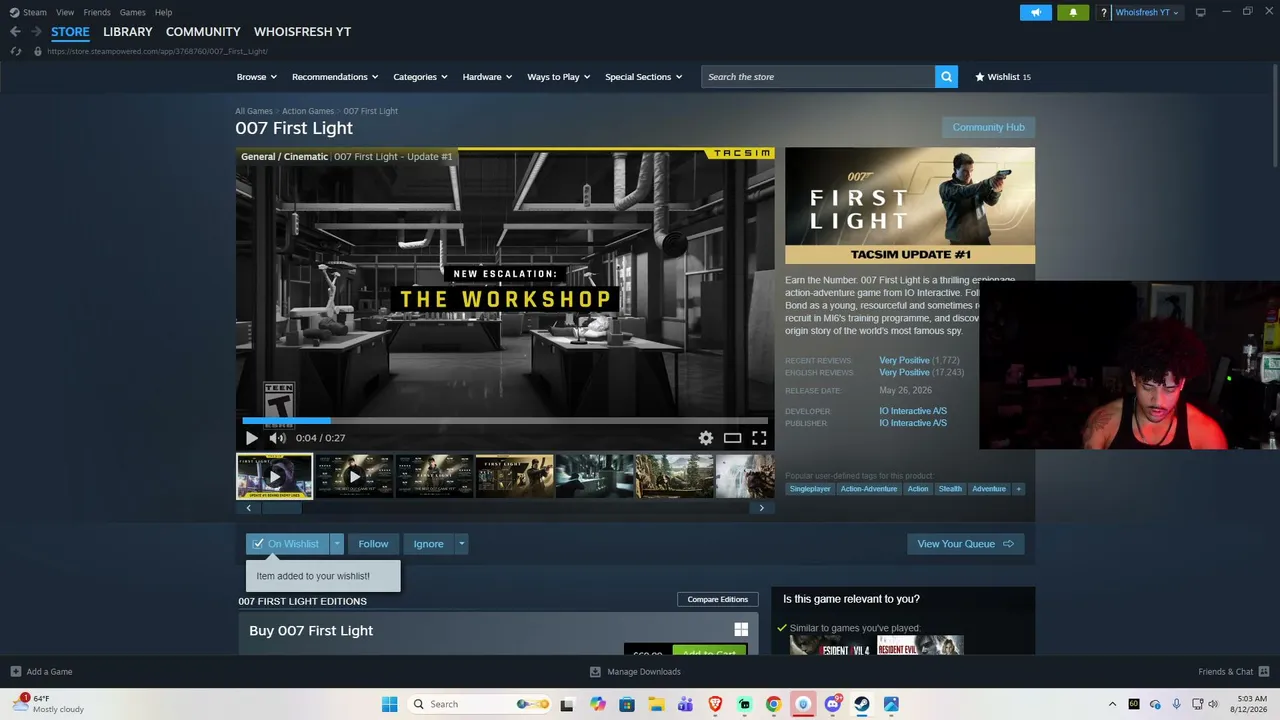Open the Ways to Play dropdown

point(559,77)
